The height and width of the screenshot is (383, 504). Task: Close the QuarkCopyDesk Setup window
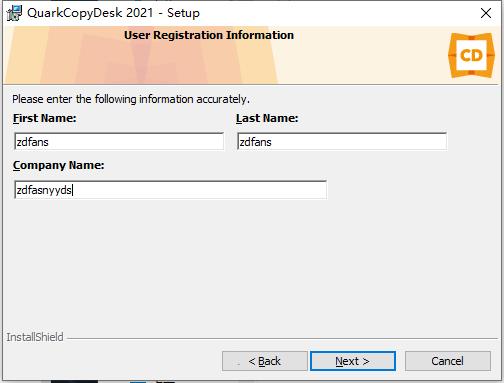coord(486,13)
